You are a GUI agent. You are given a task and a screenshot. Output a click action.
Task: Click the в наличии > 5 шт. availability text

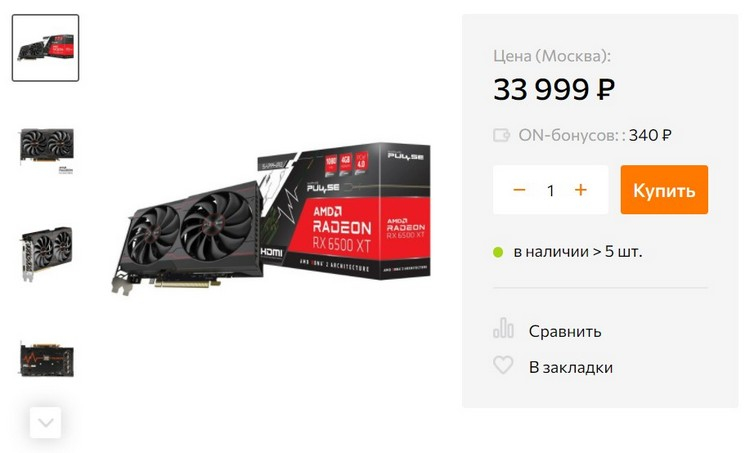pyautogui.click(x=578, y=252)
